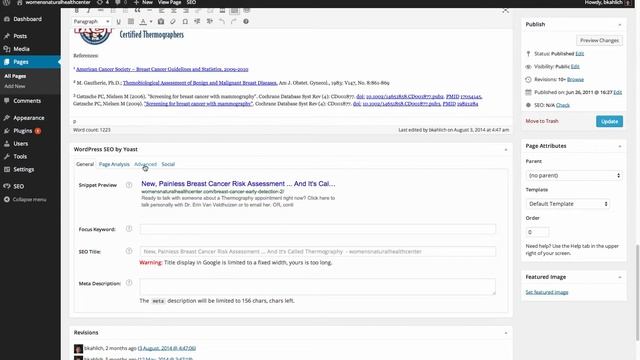Collapse the Publish panel
640x360 pixels.
click(620, 24)
